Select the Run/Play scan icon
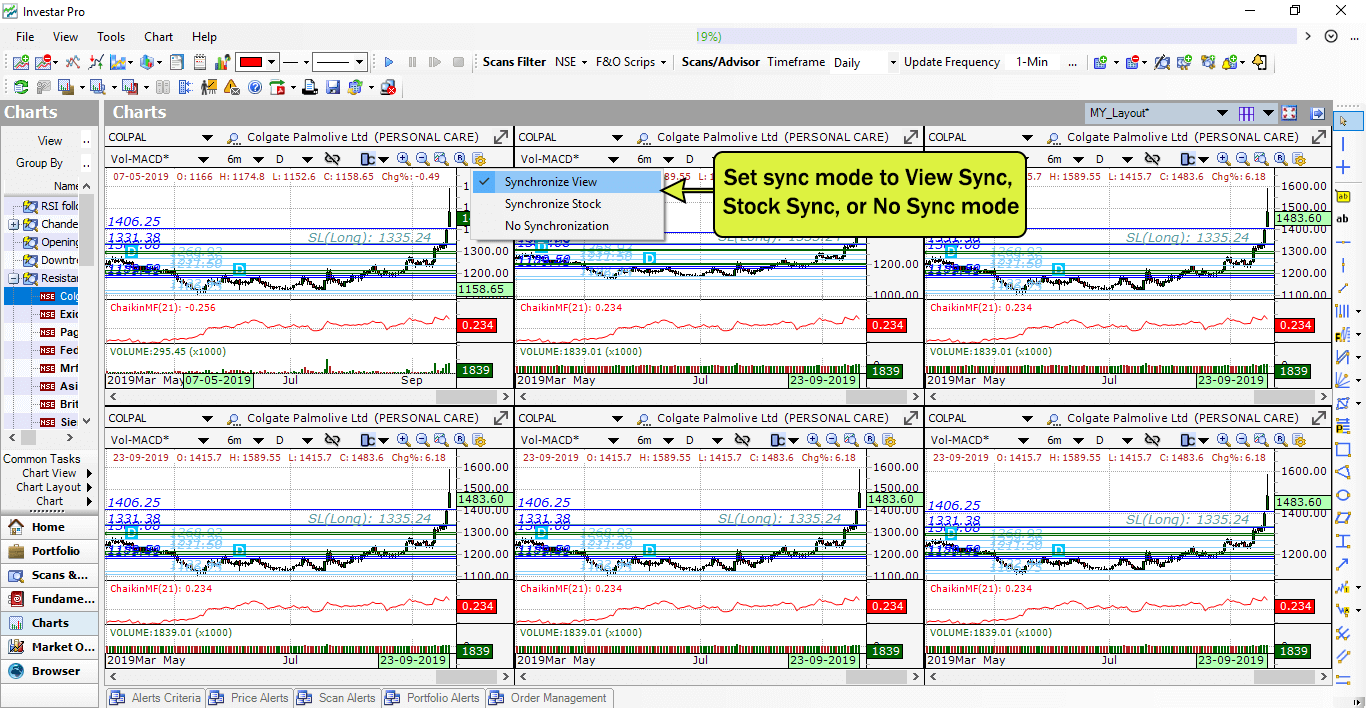The image size is (1366, 708). 389,61
